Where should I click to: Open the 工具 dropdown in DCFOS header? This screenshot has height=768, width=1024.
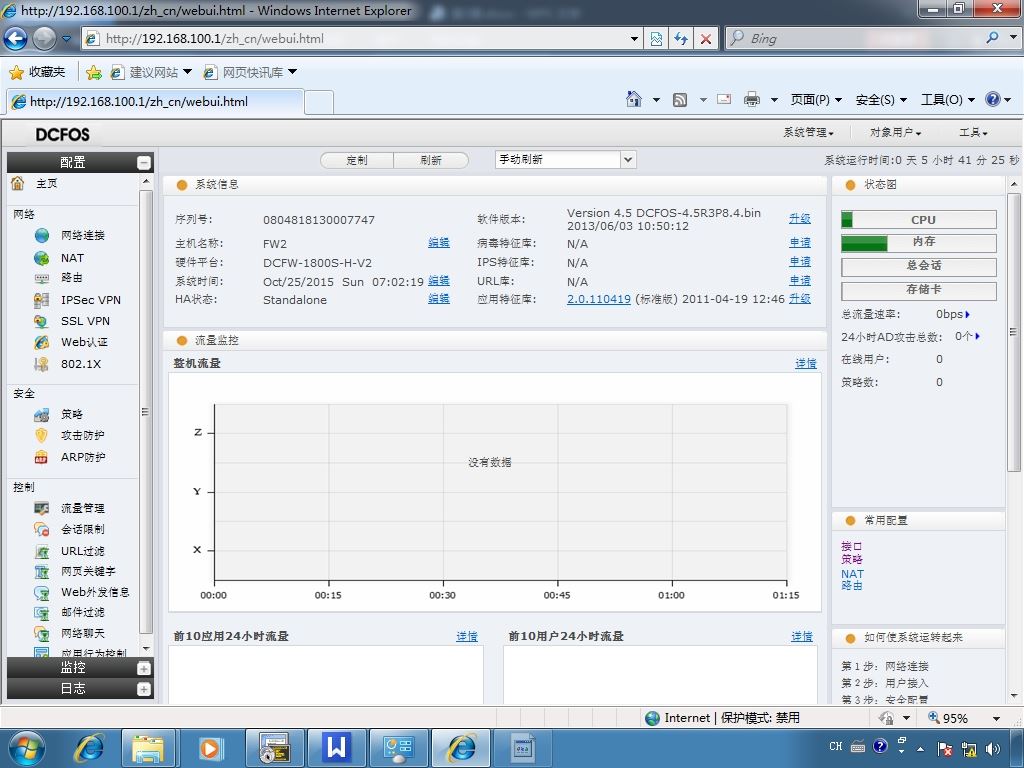[973, 133]
